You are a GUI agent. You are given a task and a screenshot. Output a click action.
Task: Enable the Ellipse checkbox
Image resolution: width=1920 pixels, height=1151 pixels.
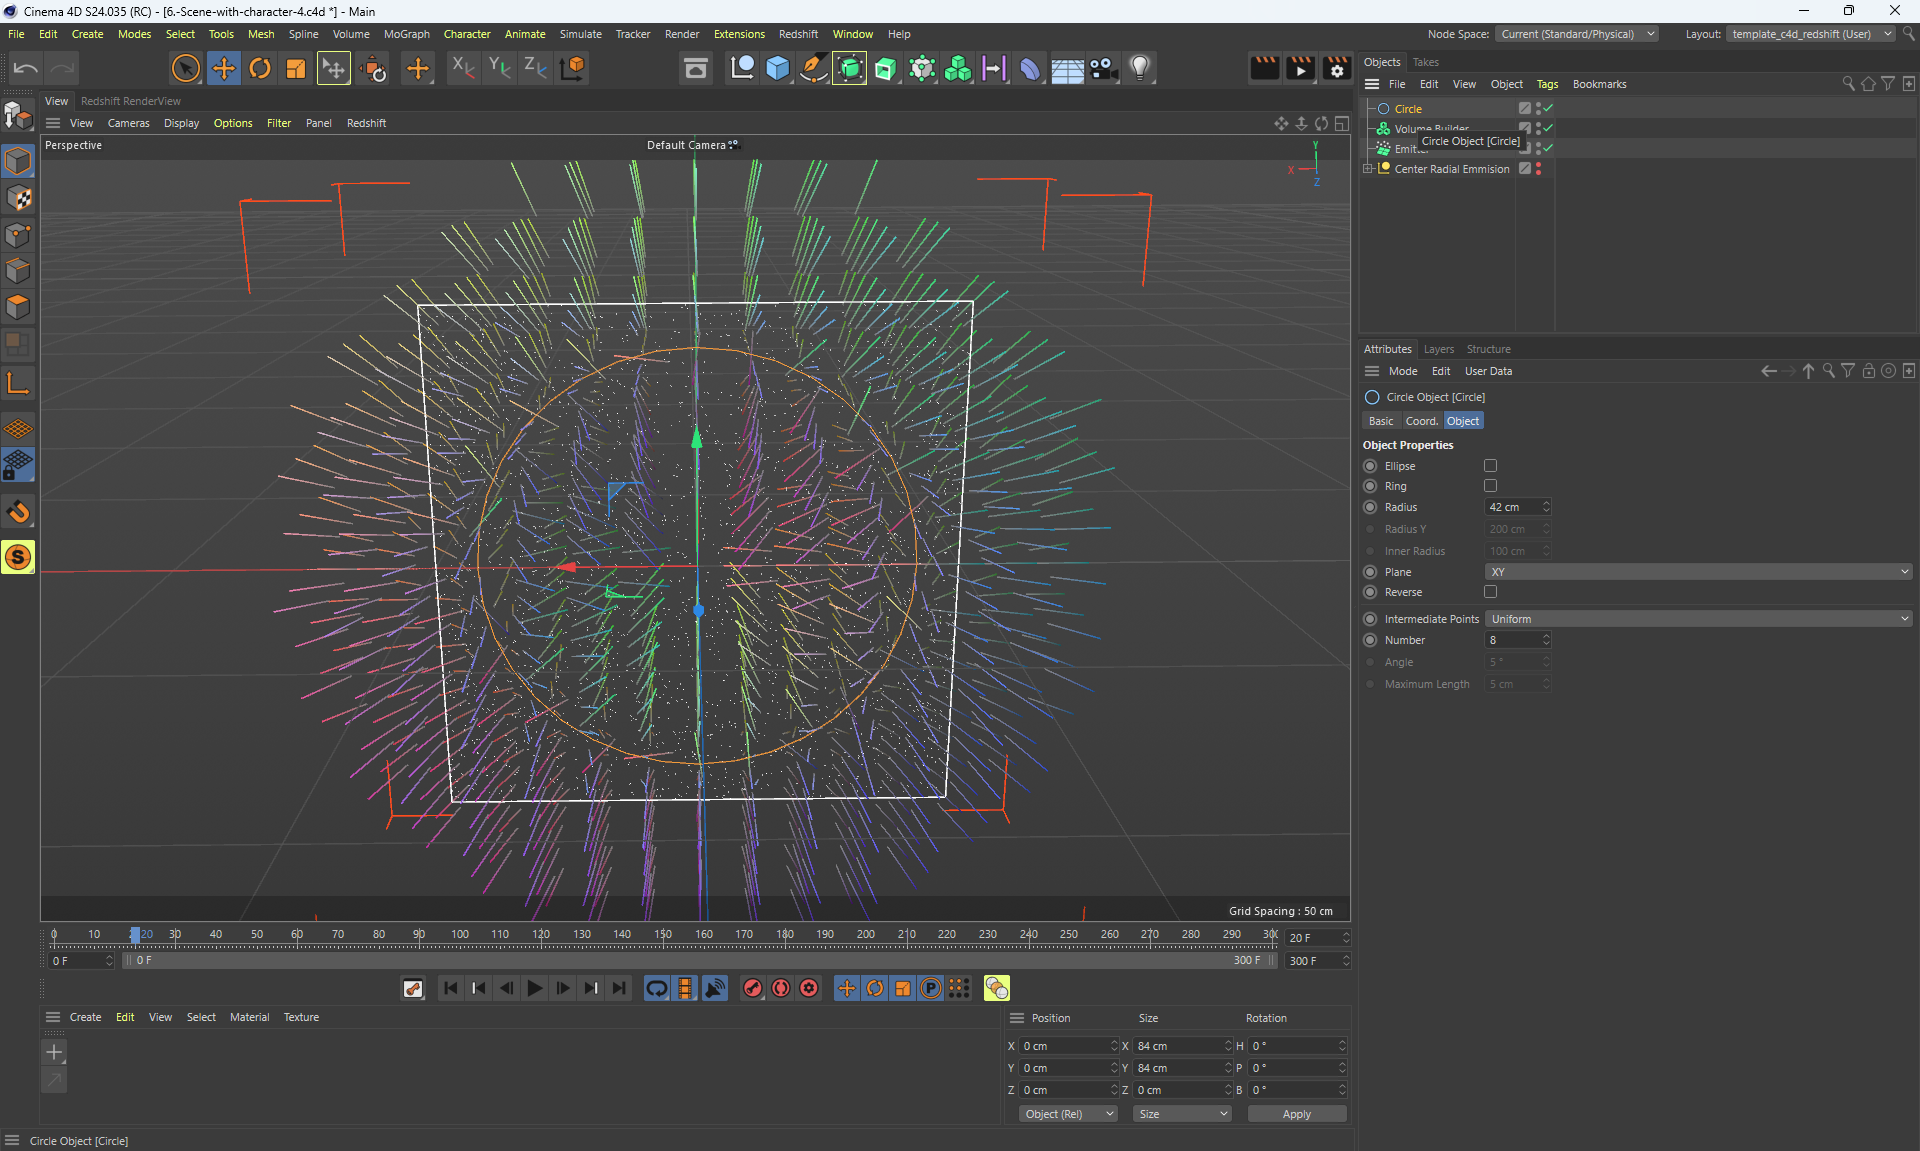[x=1490, y=466]
